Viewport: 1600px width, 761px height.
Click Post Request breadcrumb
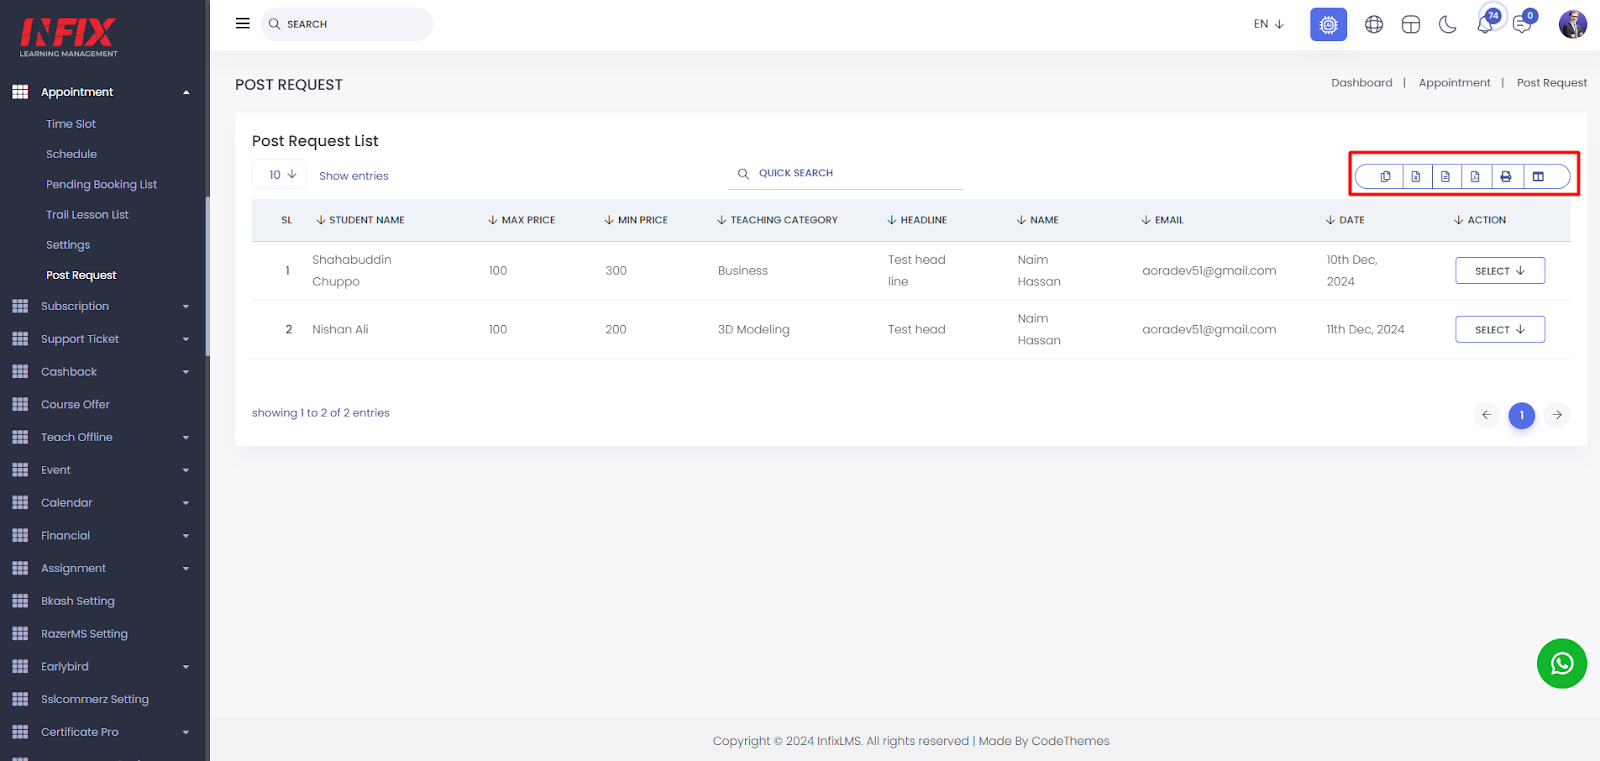[x=1551, y=83]
